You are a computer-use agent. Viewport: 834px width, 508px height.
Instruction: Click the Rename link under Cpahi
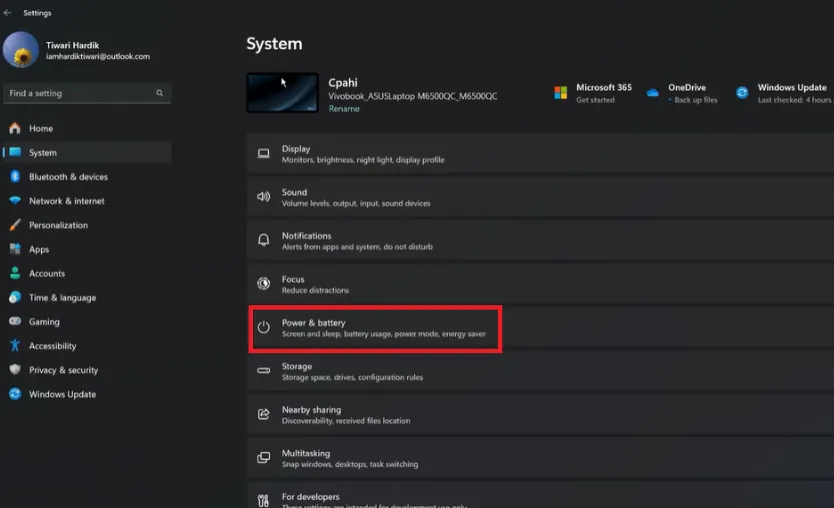[x=344, y=109]
